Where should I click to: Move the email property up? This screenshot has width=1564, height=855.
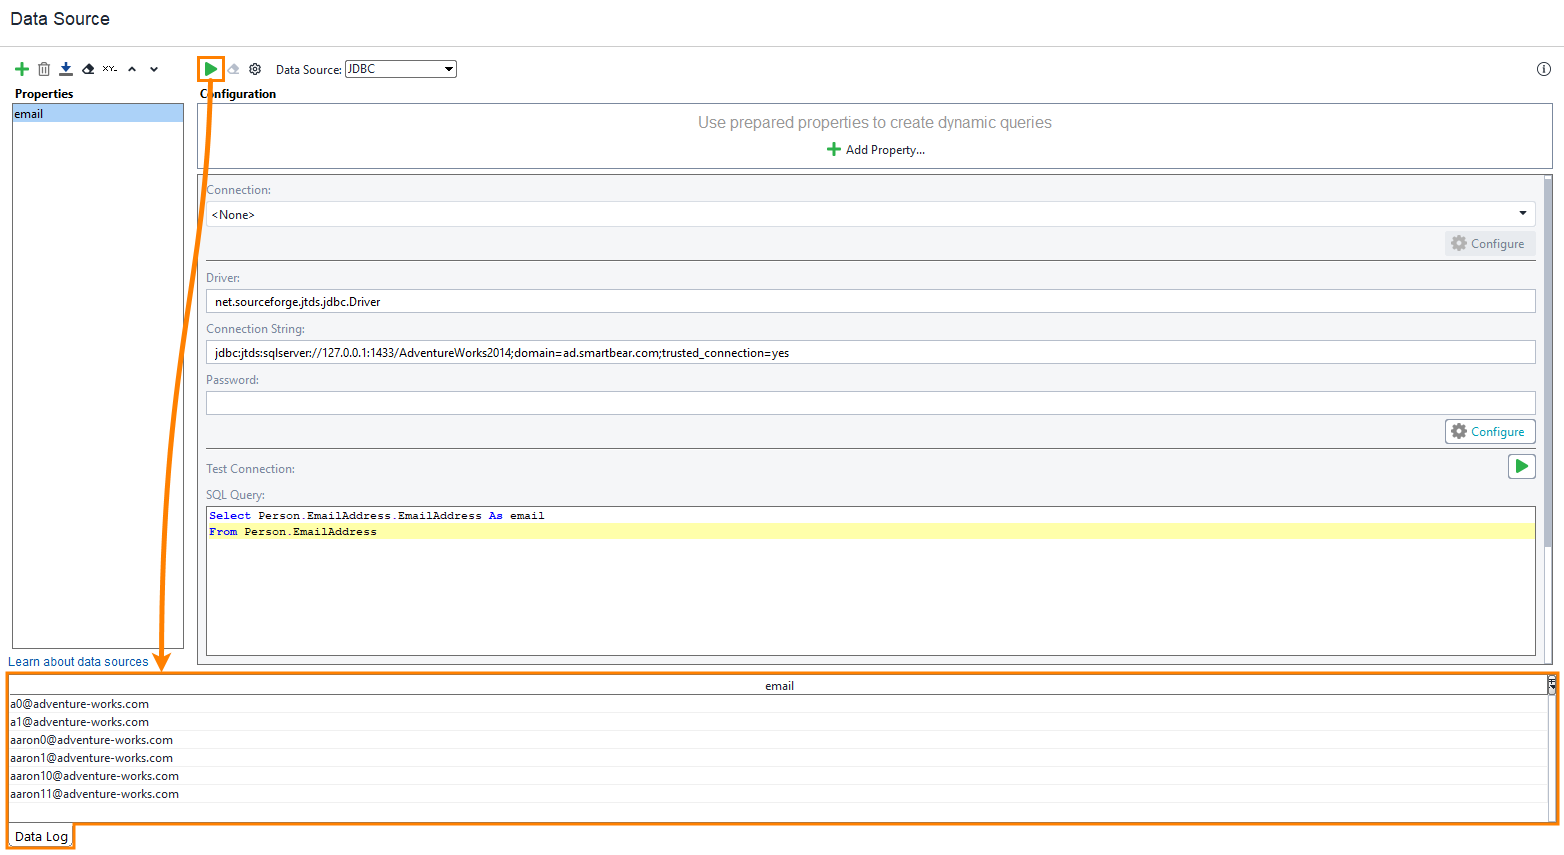[131, 69]
